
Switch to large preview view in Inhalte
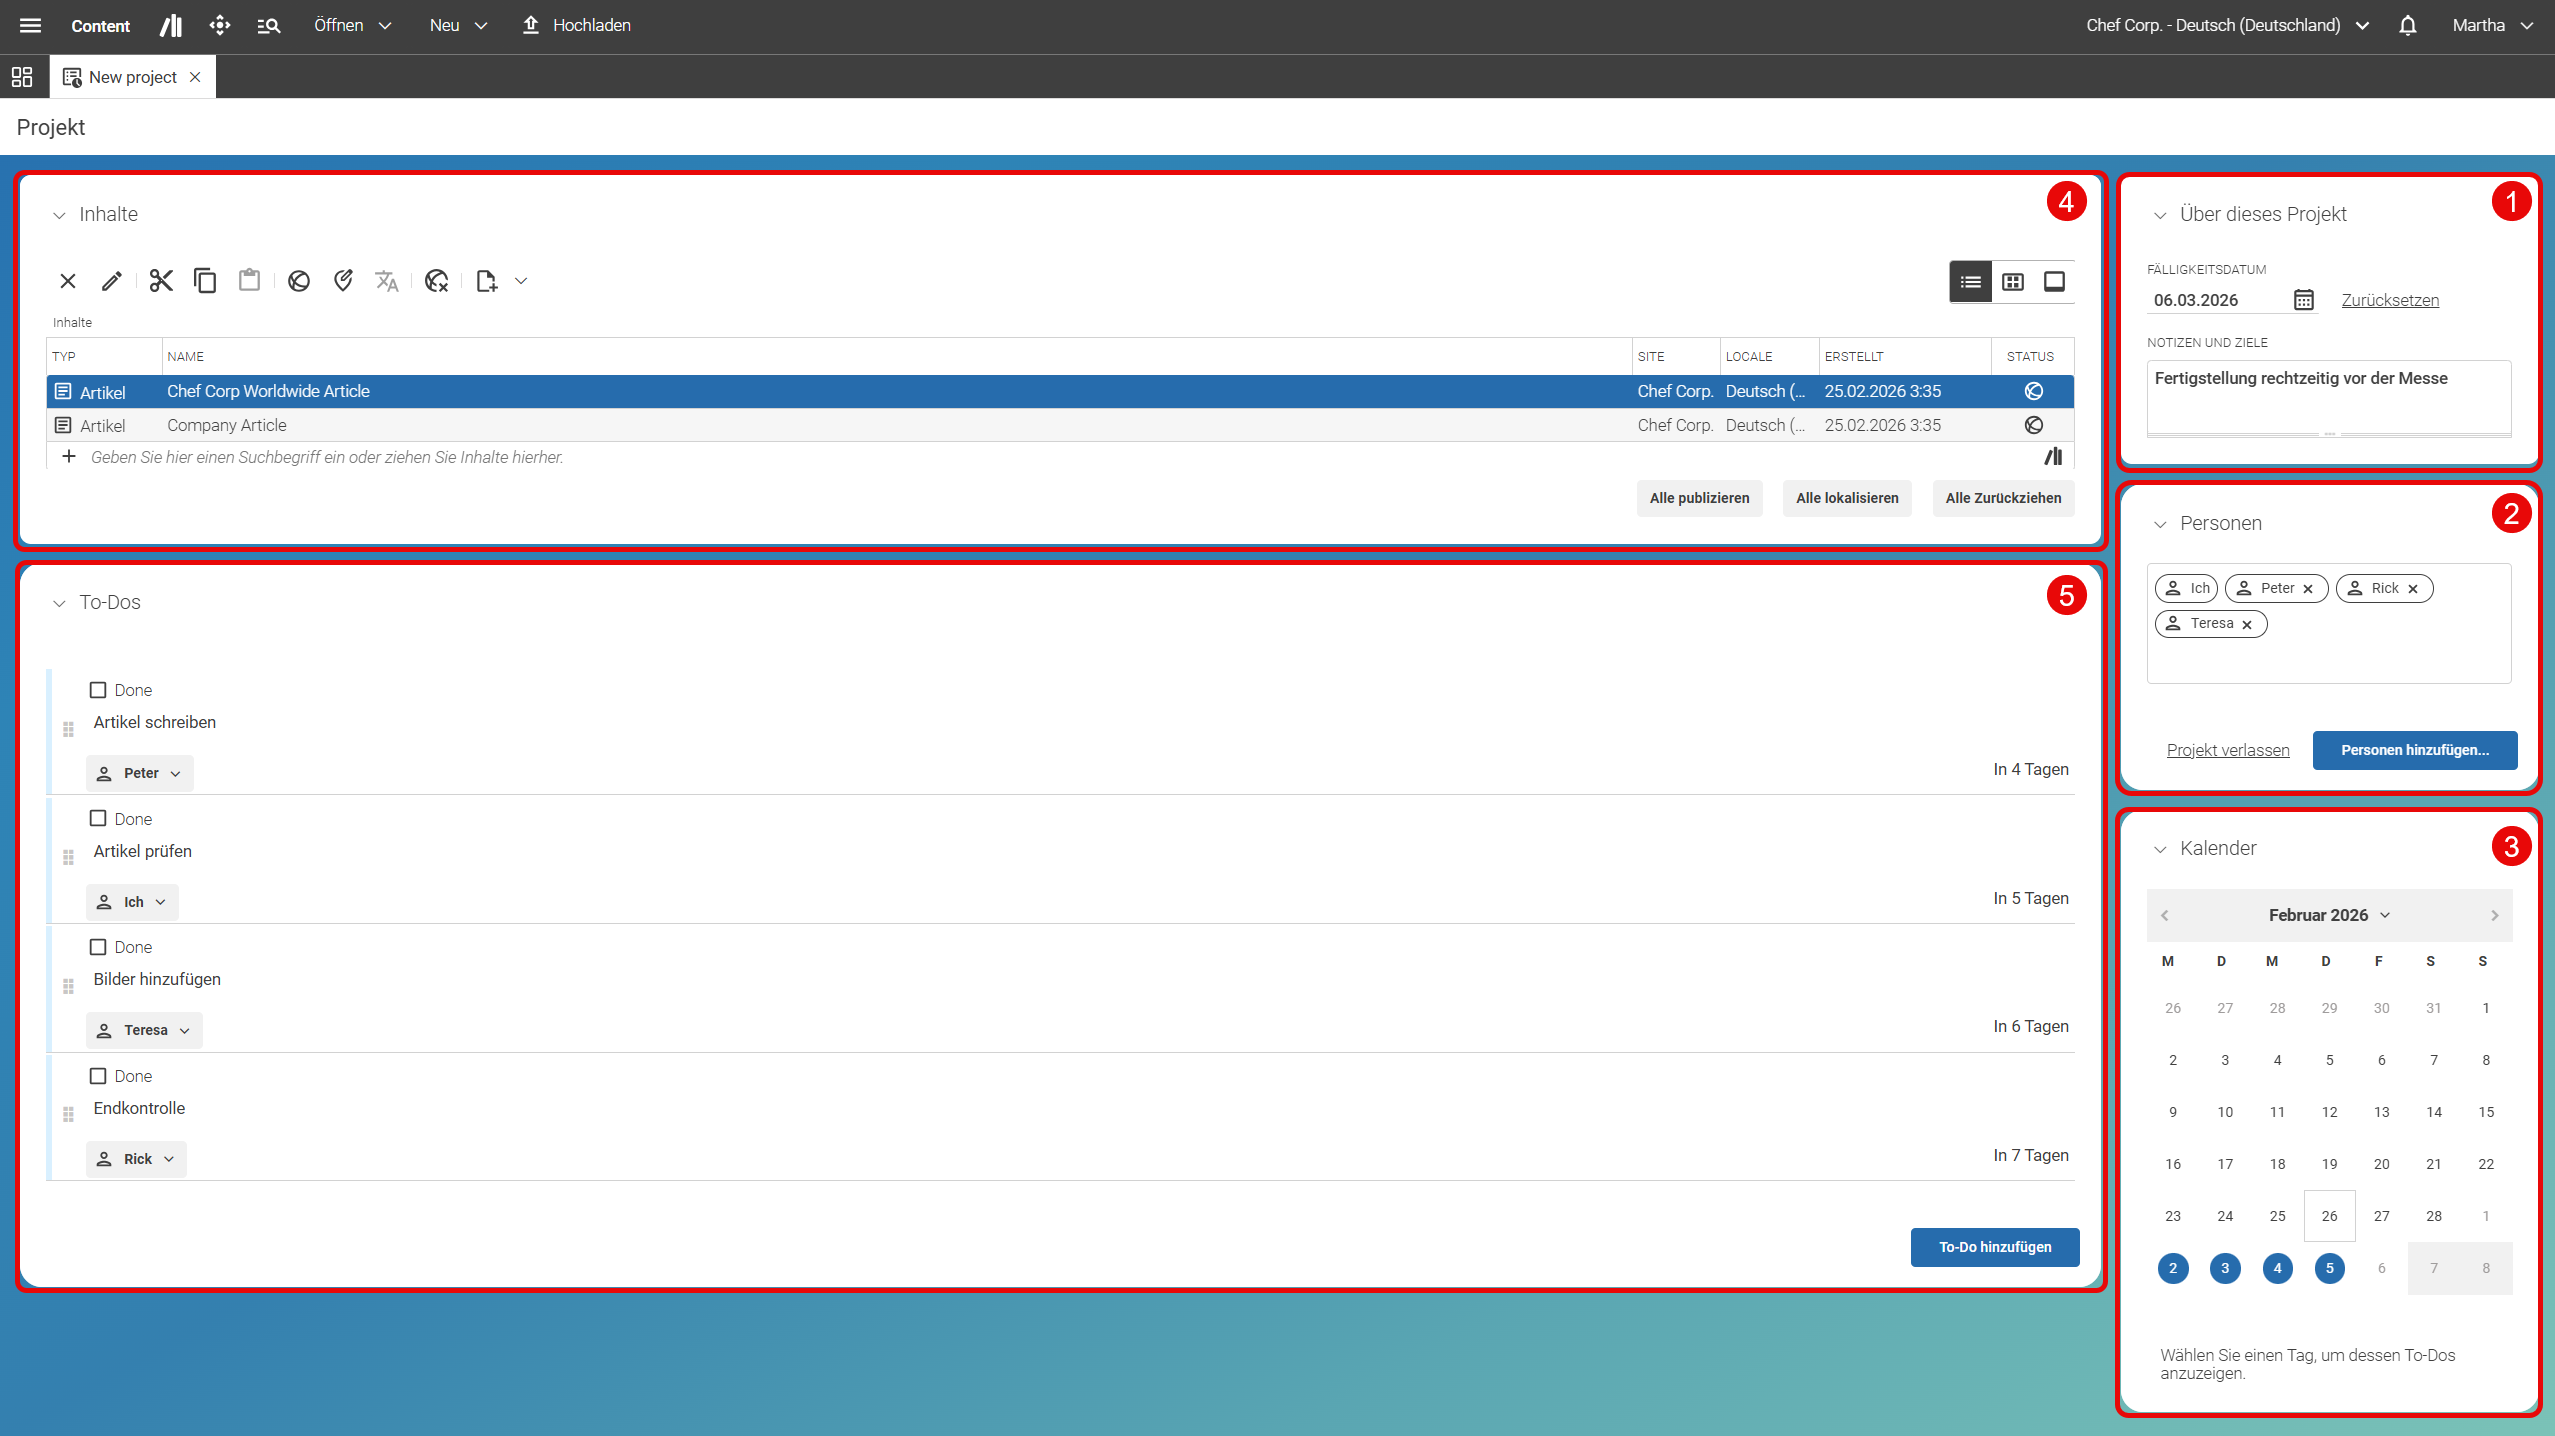coord(2054,282)
